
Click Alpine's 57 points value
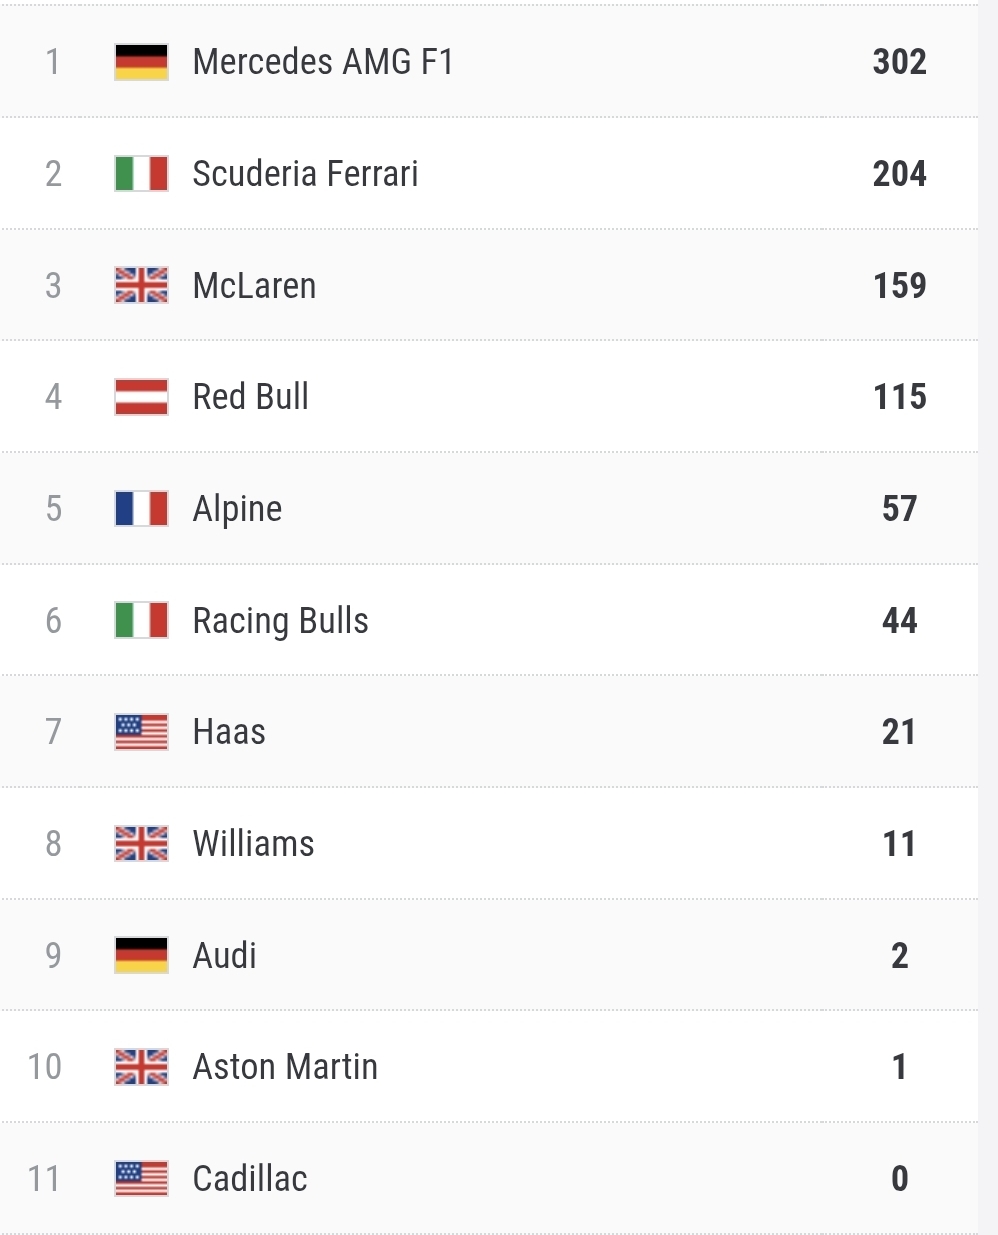click(899, 509)
